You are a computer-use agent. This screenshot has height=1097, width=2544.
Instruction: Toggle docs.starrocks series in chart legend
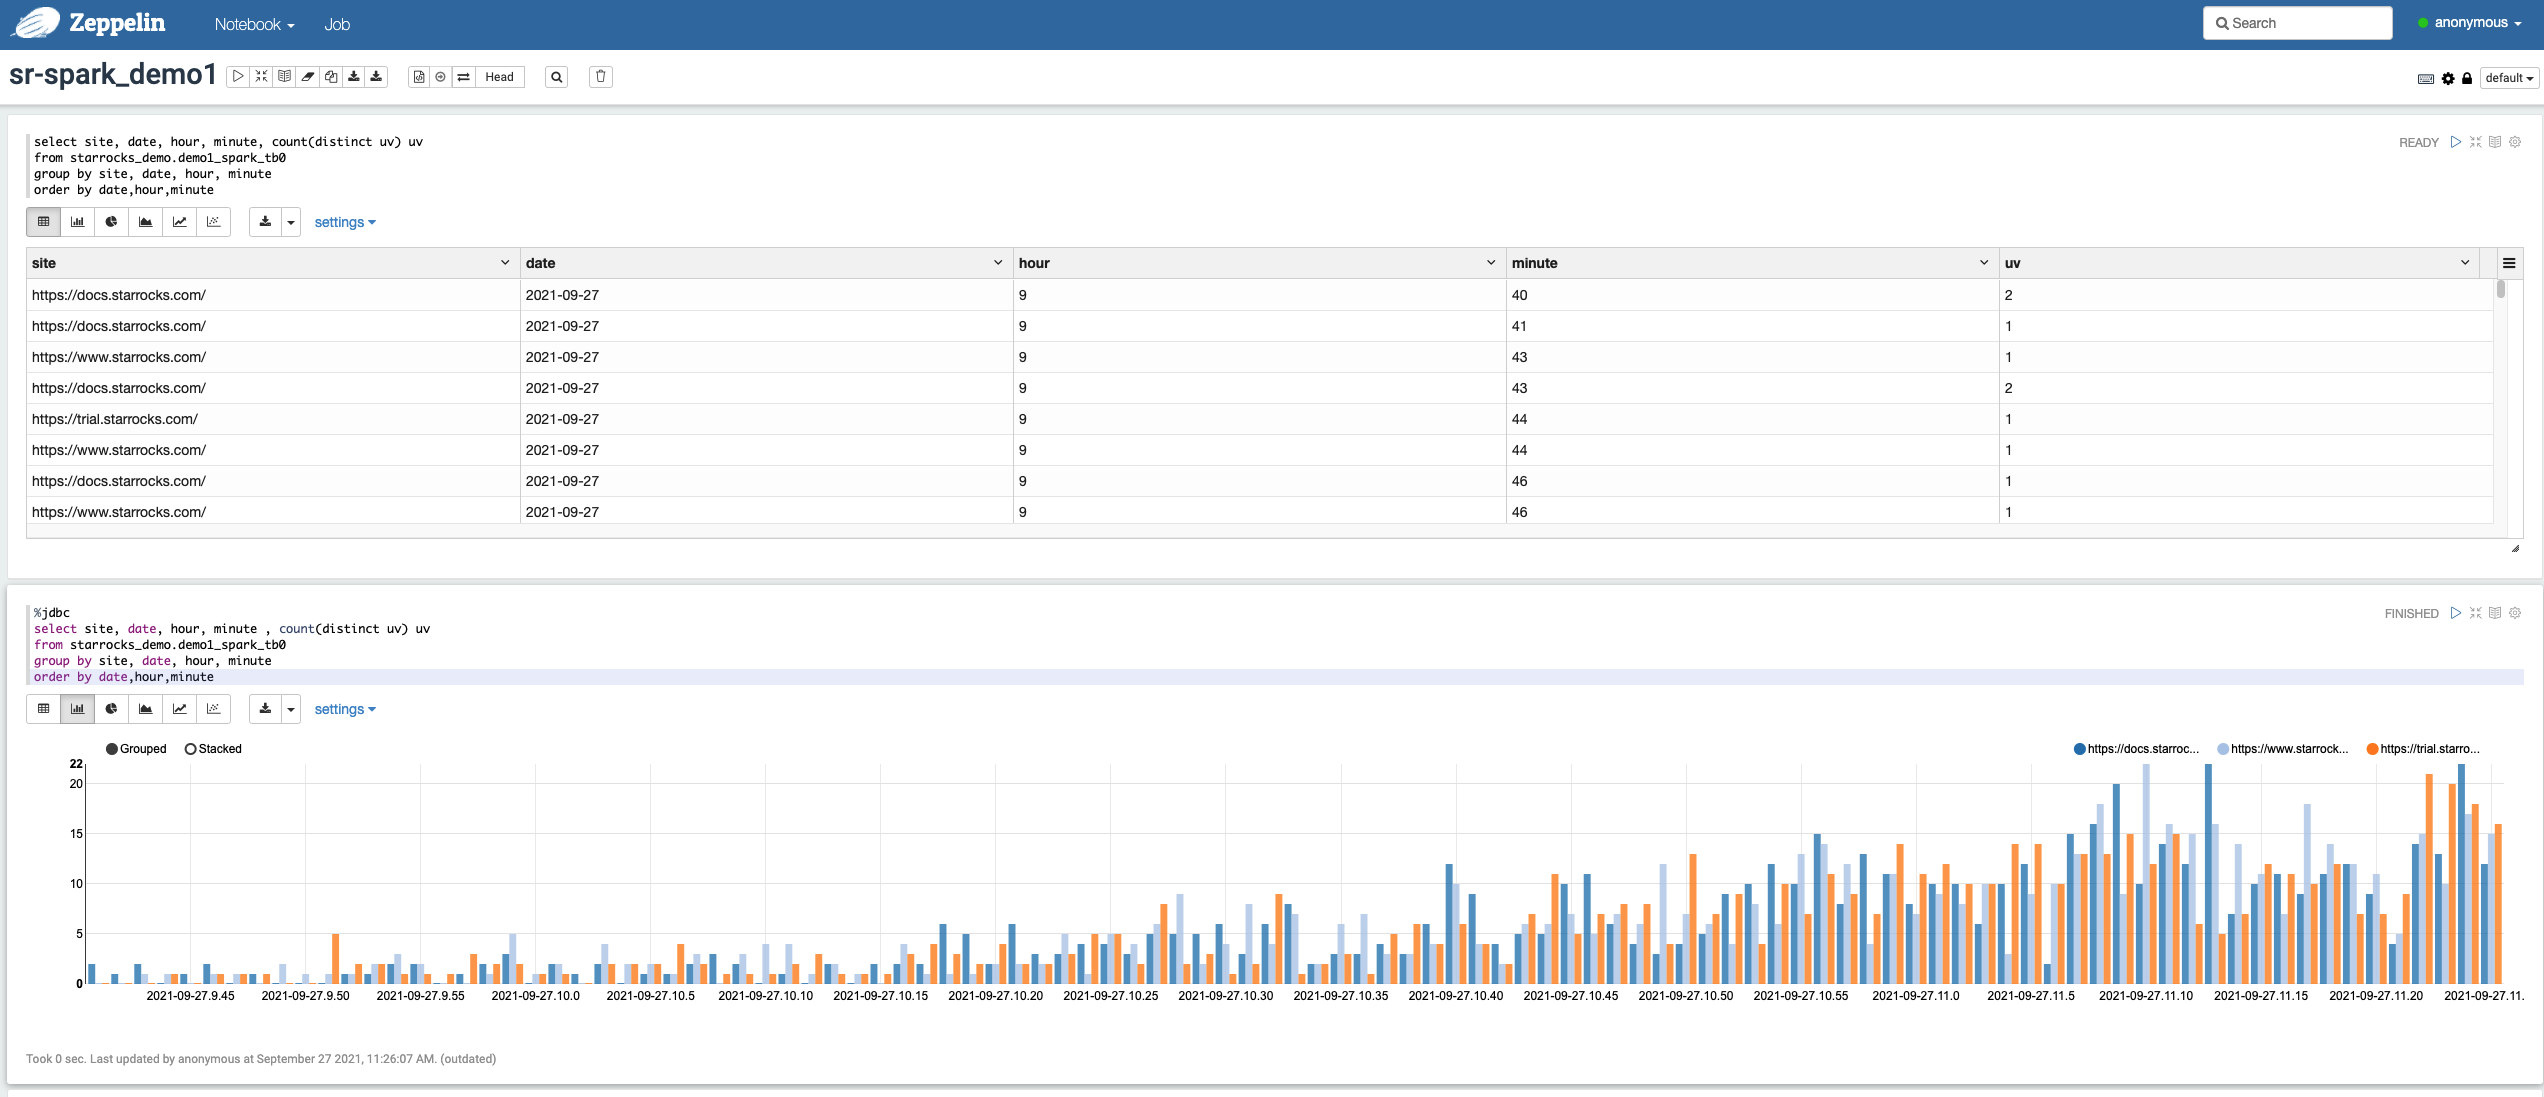pos(2137,749)
